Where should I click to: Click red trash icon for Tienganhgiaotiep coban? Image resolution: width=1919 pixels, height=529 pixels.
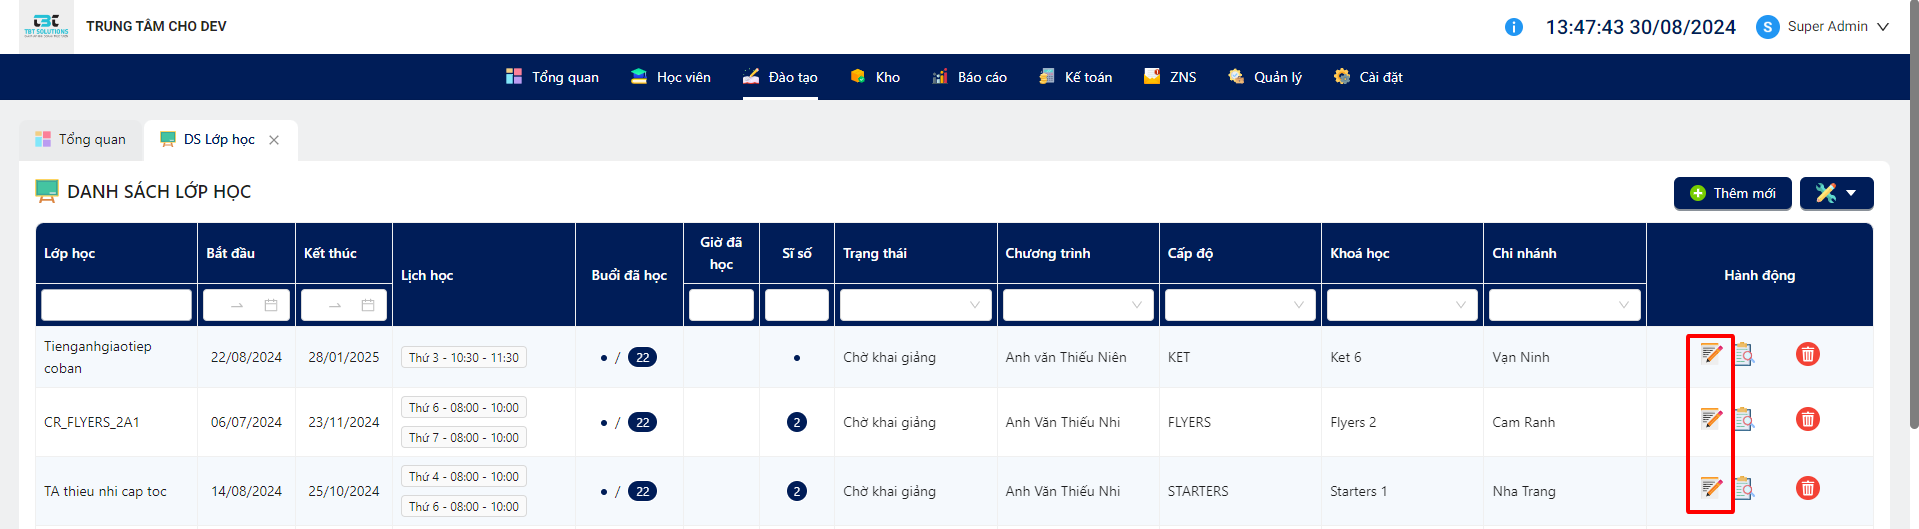pos(1808,354)
